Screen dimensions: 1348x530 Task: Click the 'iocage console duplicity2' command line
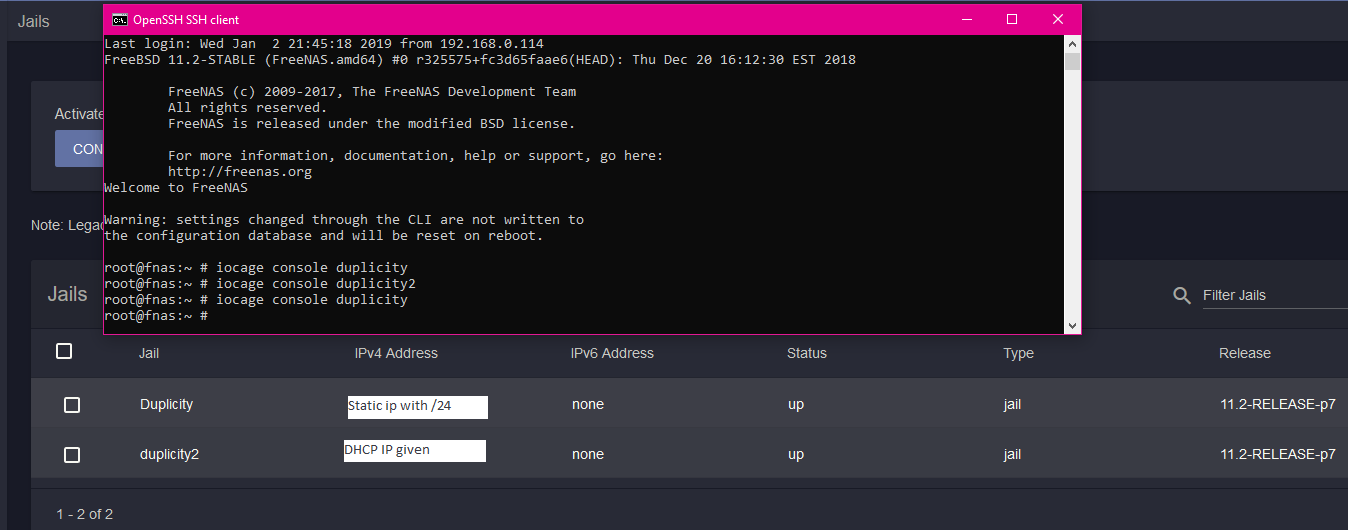point(260,284)
